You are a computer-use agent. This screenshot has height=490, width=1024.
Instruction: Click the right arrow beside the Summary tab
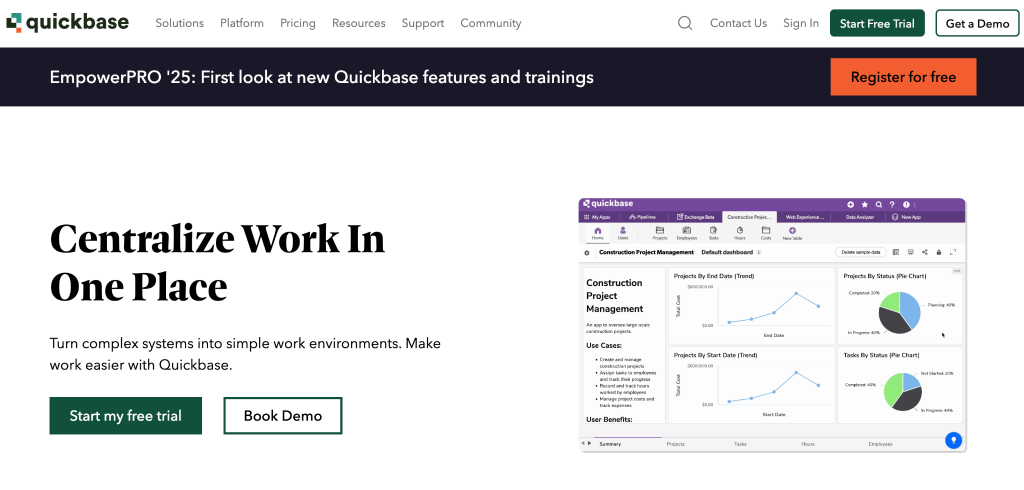point(590,444)
